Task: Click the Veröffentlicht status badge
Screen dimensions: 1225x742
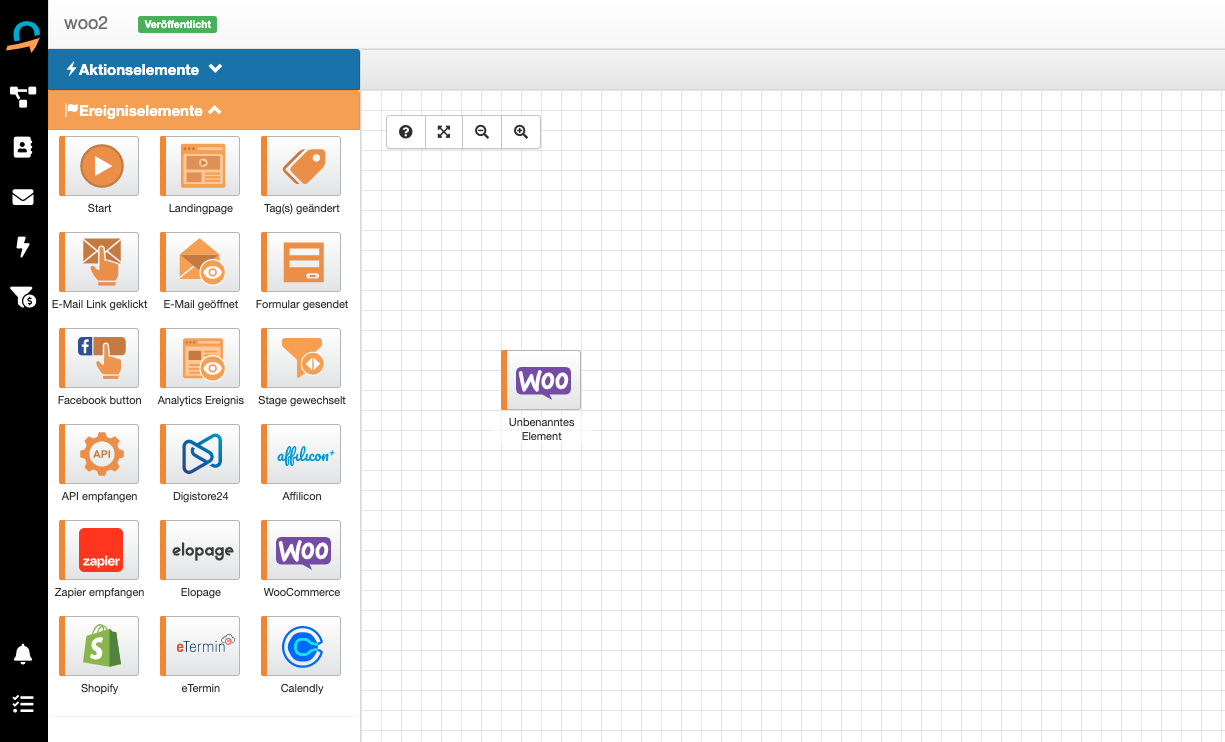Action: pyautogui.click(x=177, y=24)
